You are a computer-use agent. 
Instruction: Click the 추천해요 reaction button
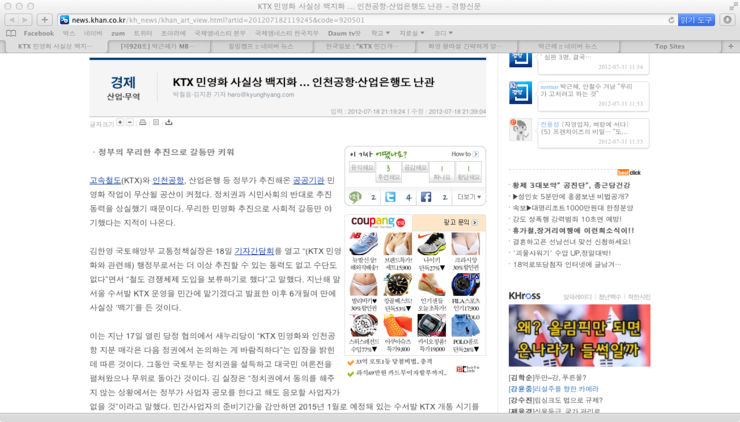coord(388,169)
